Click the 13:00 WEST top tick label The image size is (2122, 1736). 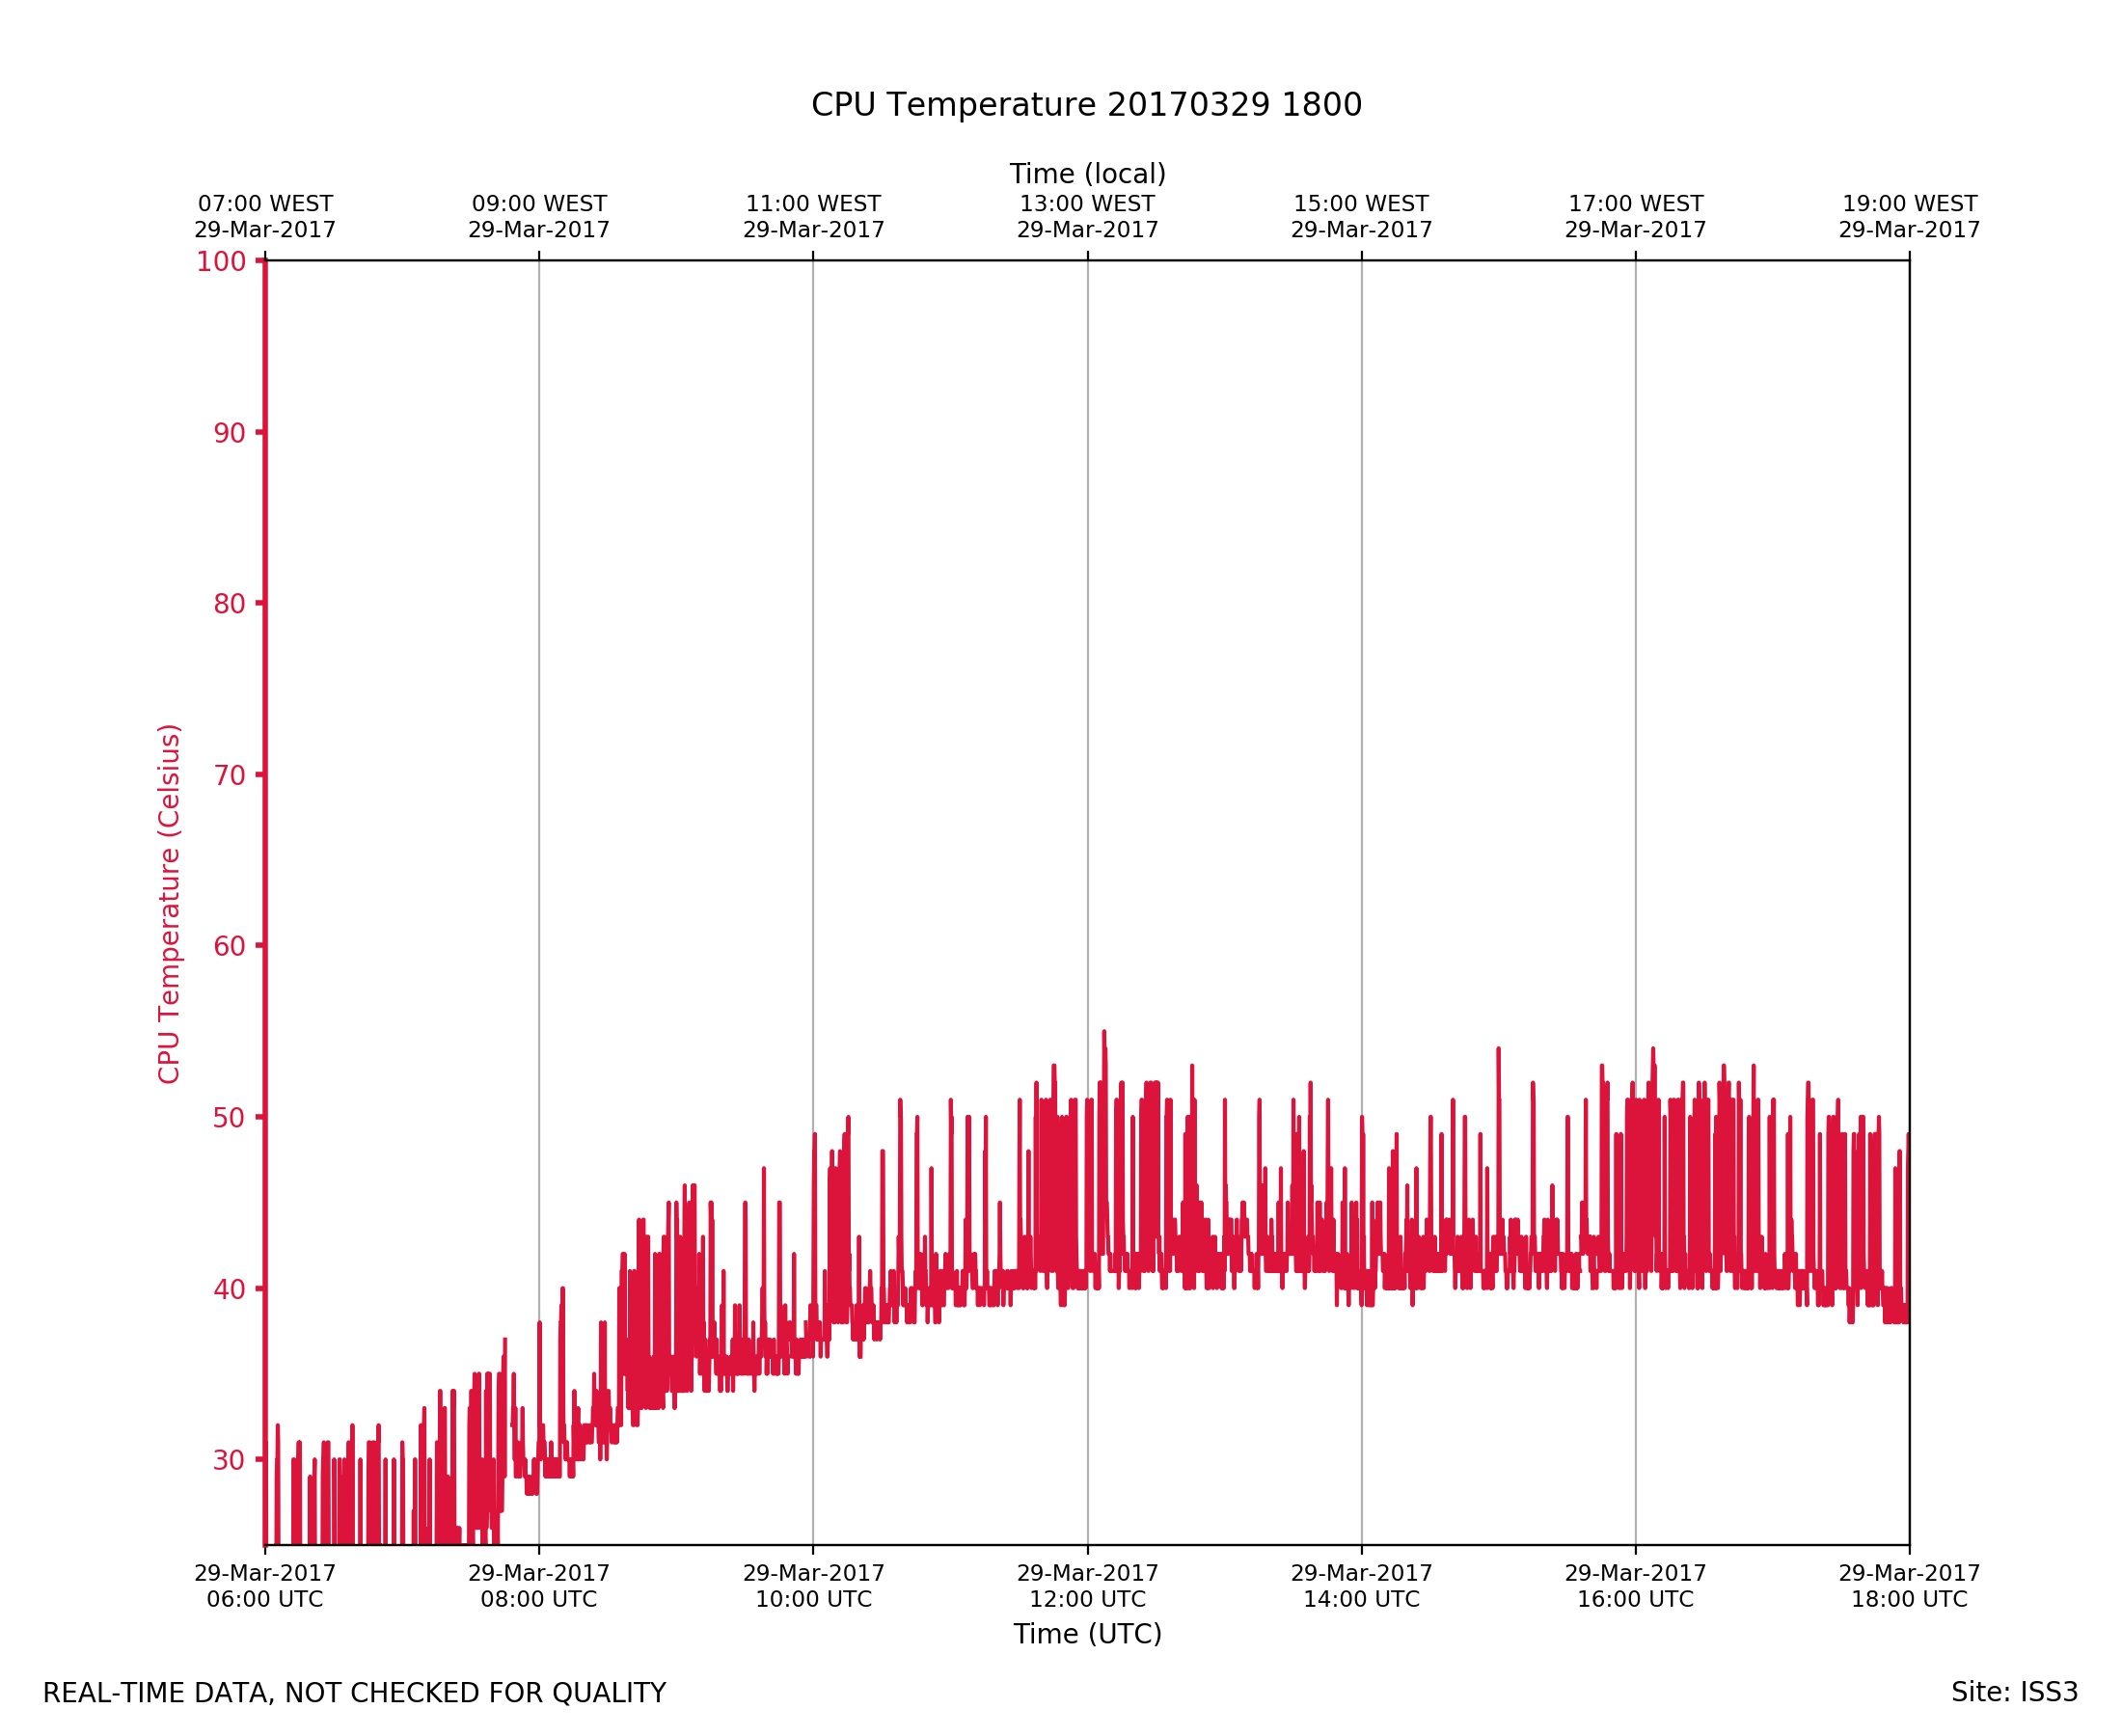coord(1087,217)
